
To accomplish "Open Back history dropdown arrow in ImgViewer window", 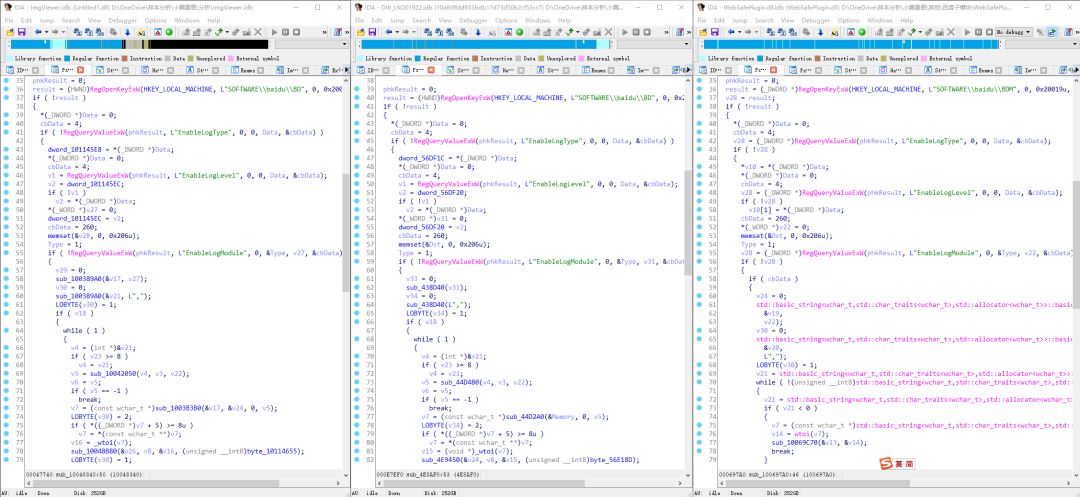I will (x=46, y=32).
